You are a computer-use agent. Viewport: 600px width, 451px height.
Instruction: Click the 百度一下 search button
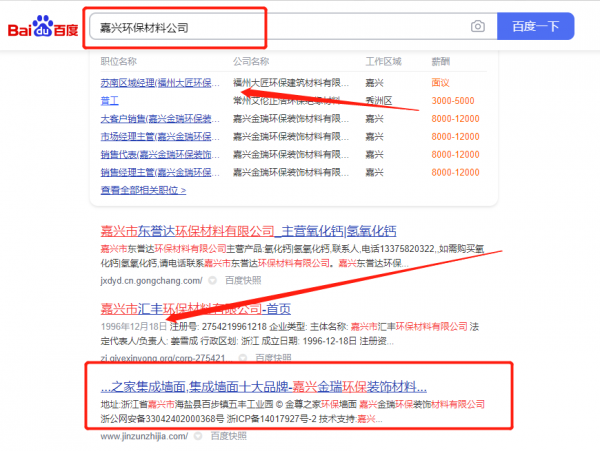(x=534, y=26)
